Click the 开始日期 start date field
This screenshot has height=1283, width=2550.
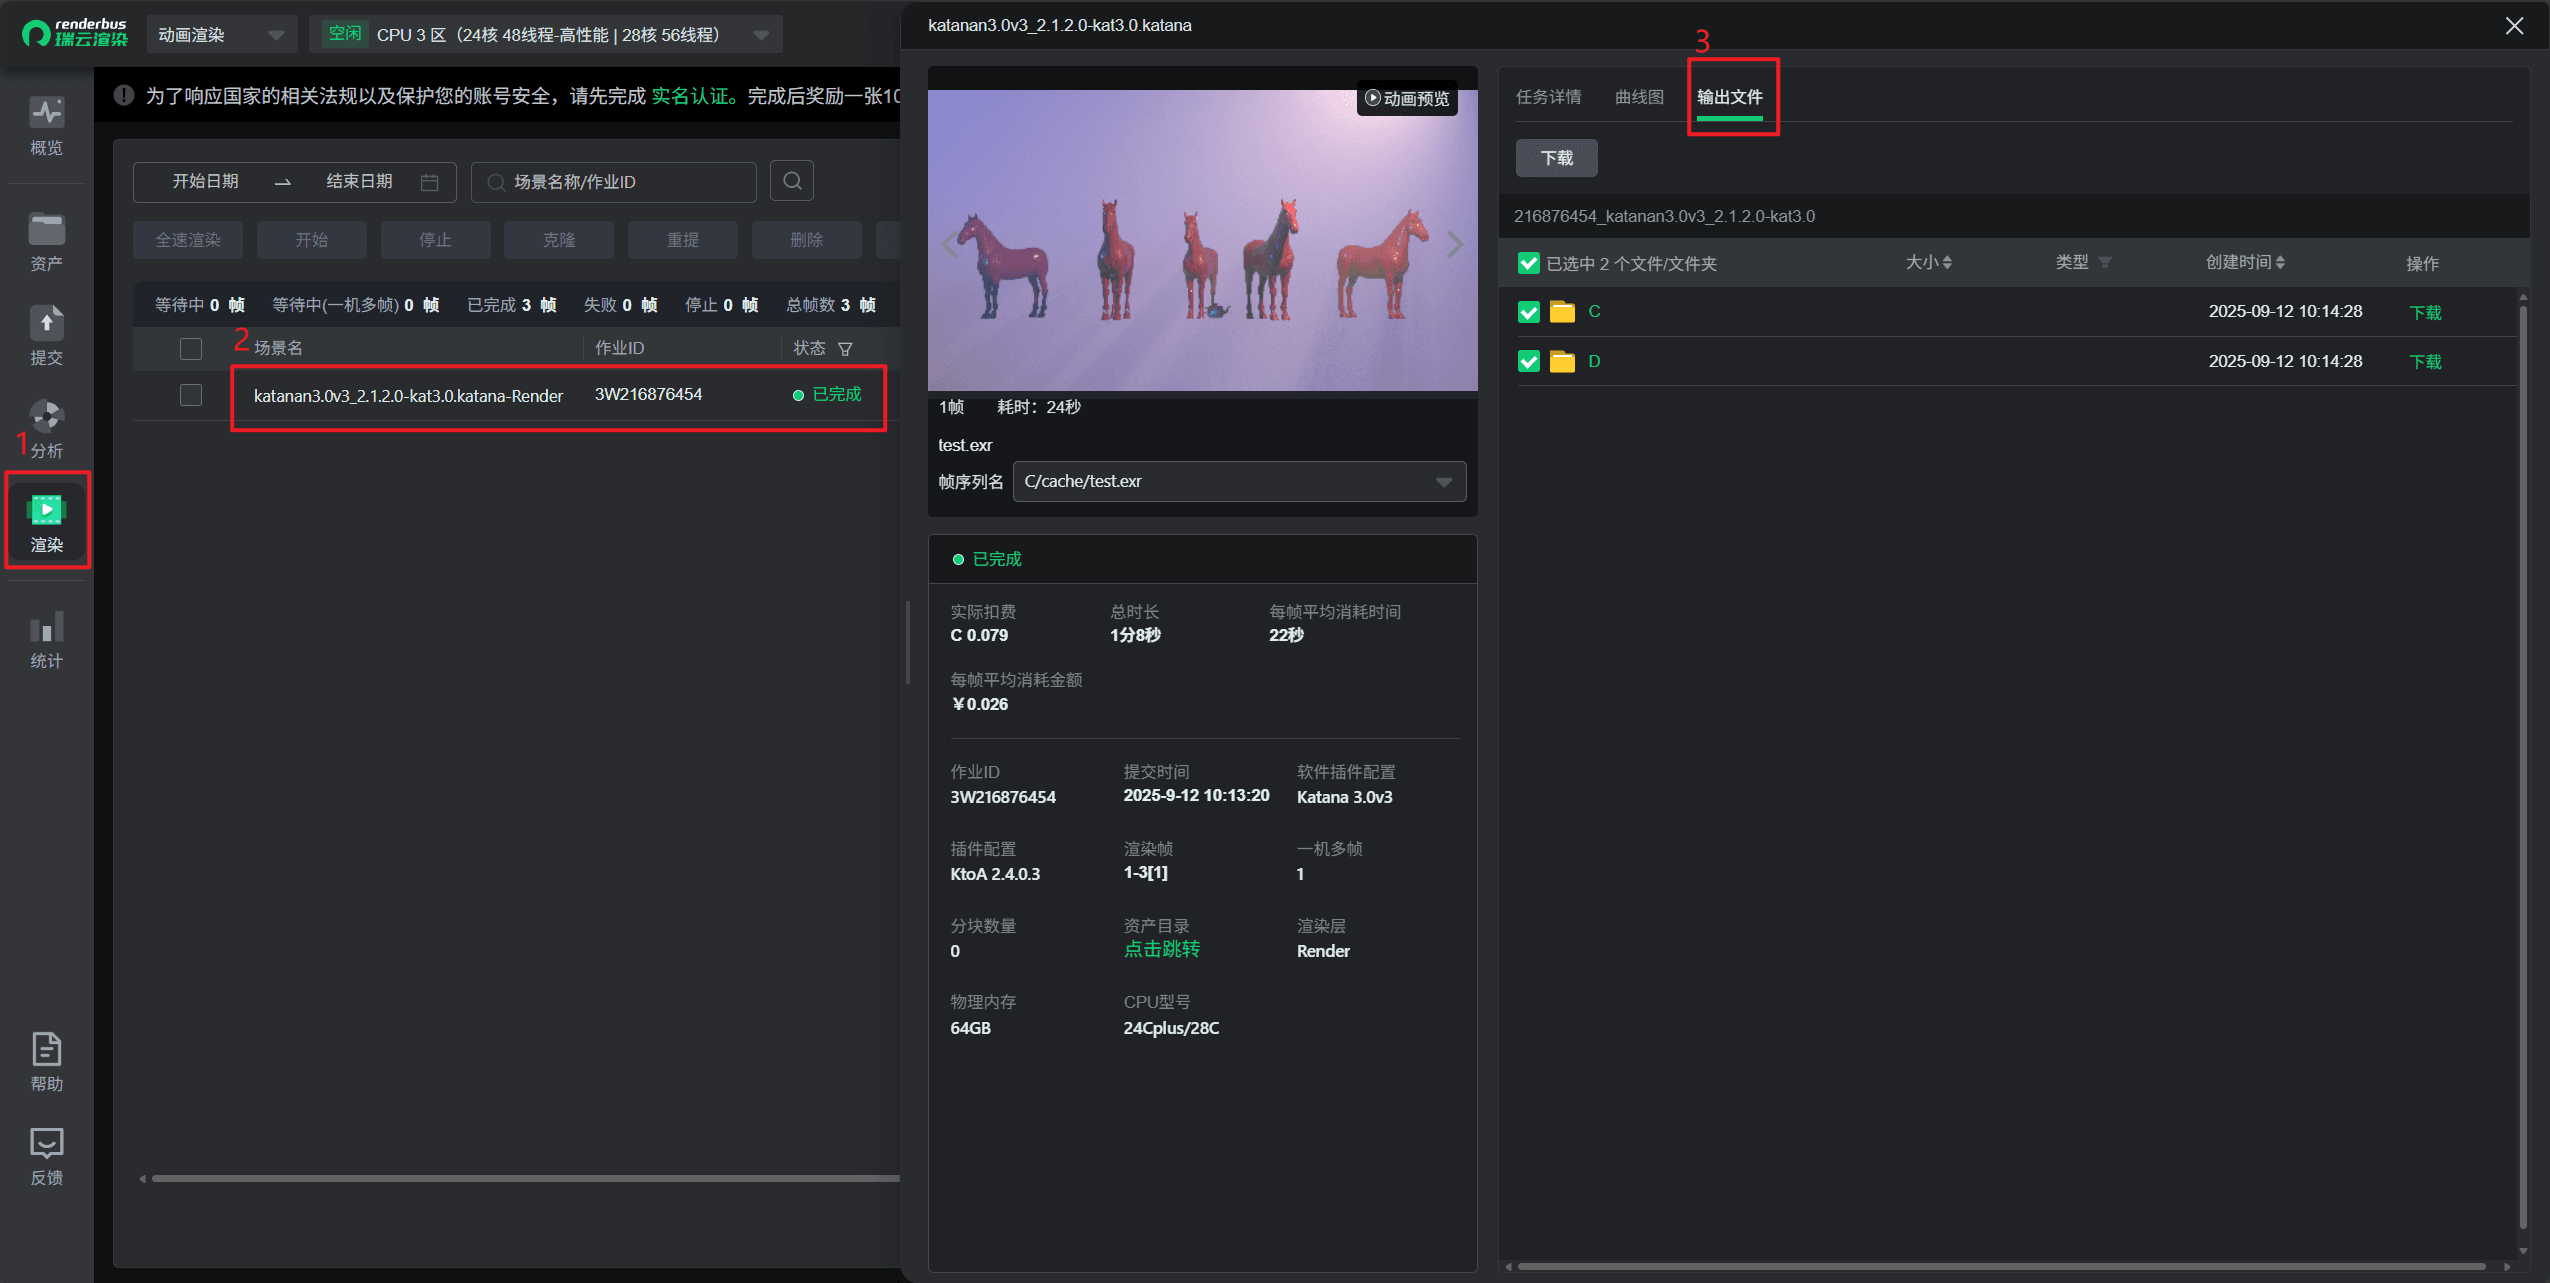(205, 181)
